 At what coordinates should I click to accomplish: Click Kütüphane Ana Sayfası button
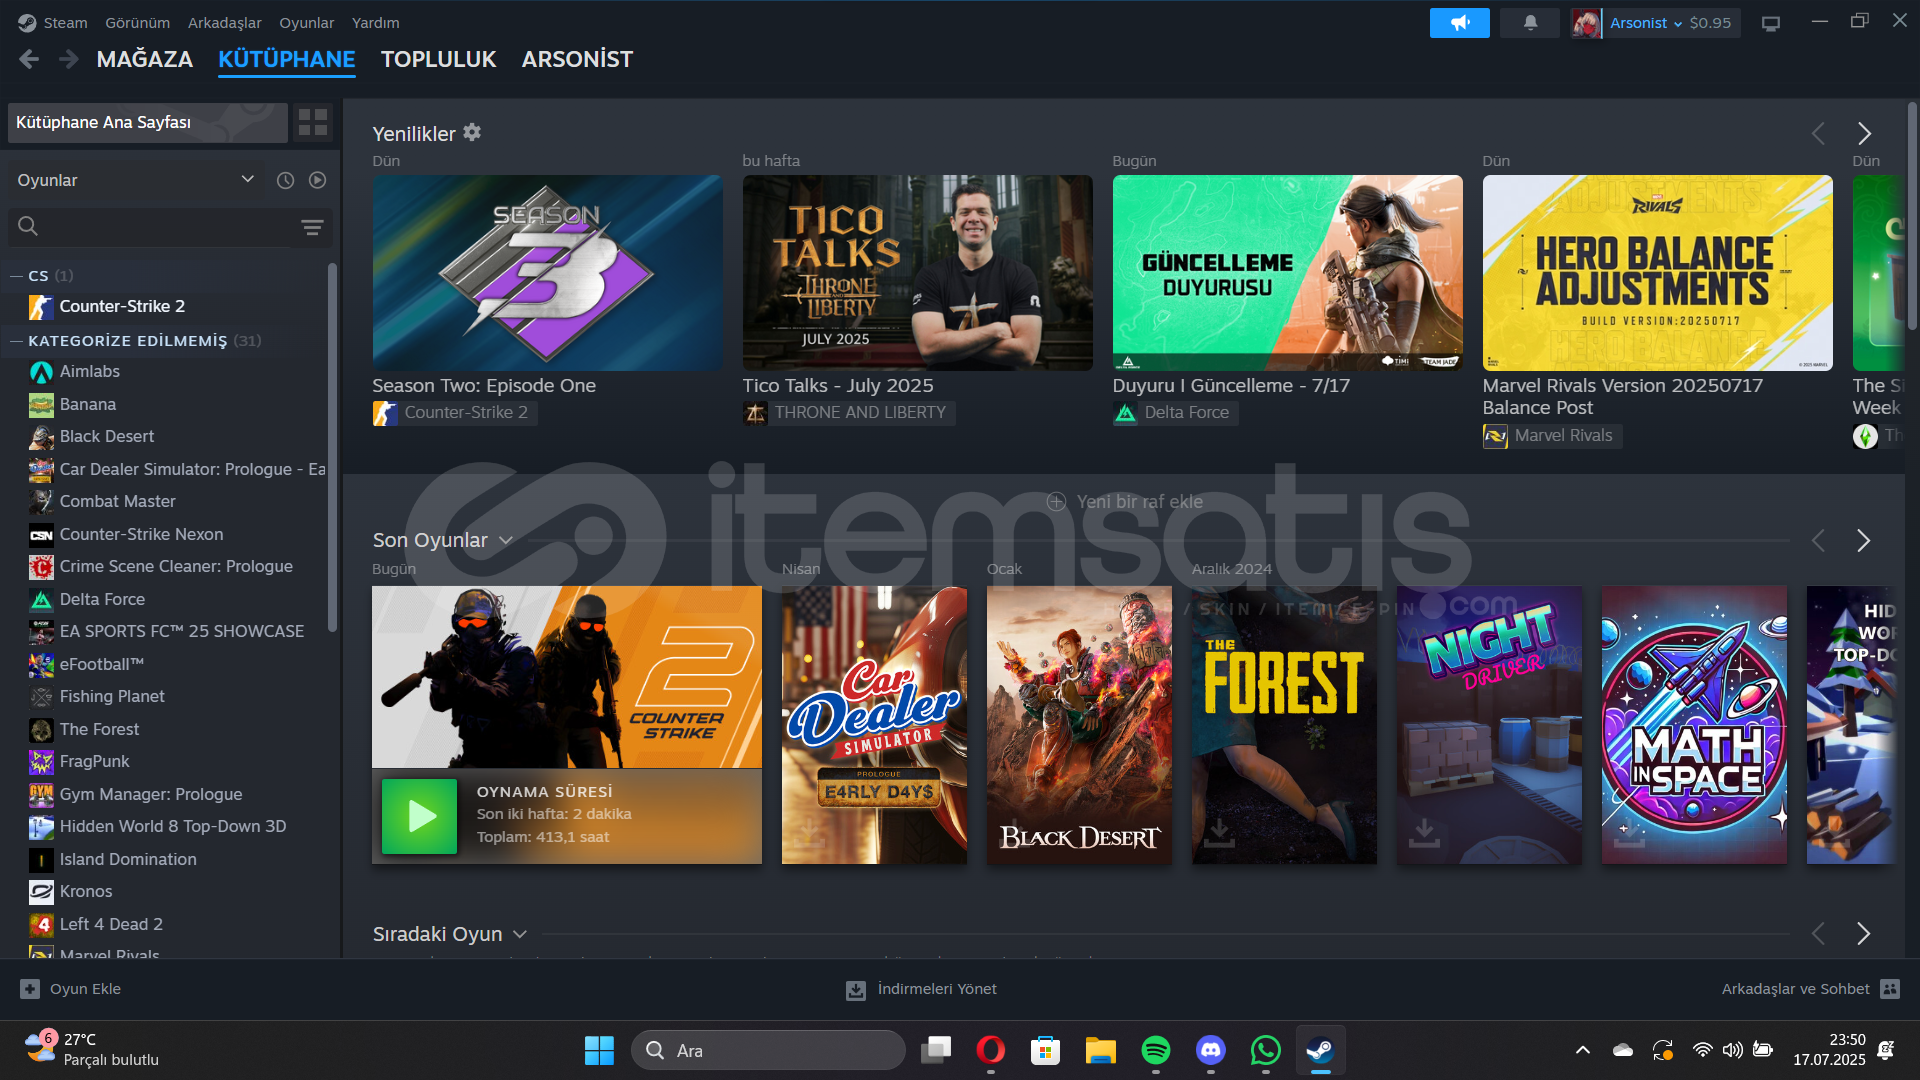click(x=148, y=122)
